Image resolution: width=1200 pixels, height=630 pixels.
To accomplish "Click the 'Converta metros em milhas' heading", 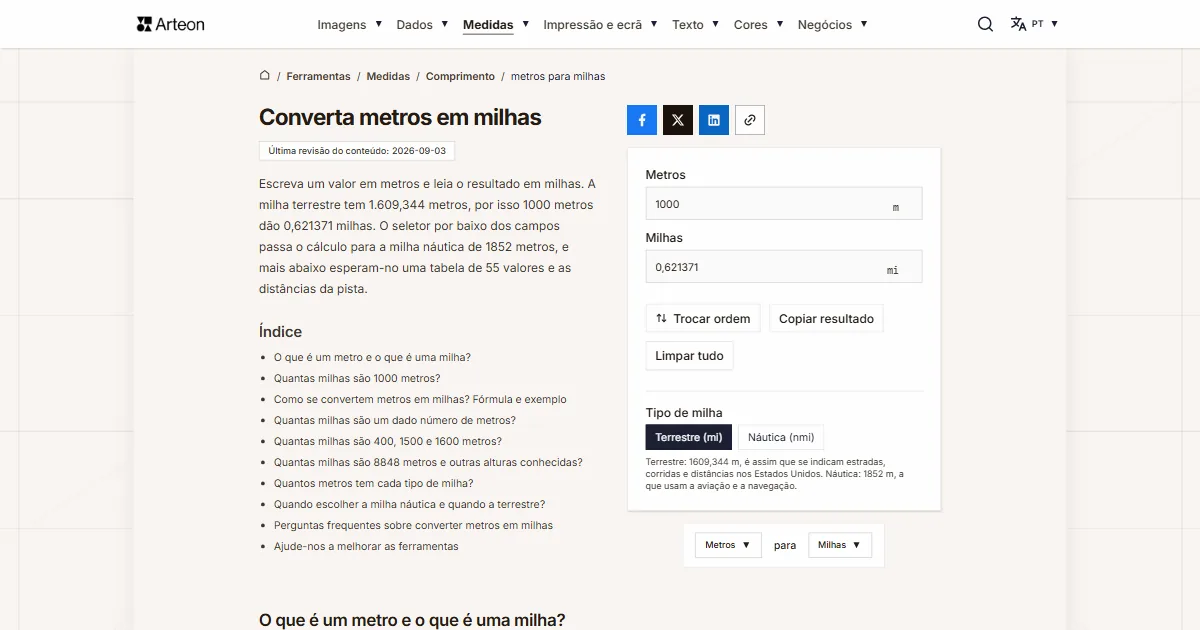I will pyautogui.click(x=400, y=117).
